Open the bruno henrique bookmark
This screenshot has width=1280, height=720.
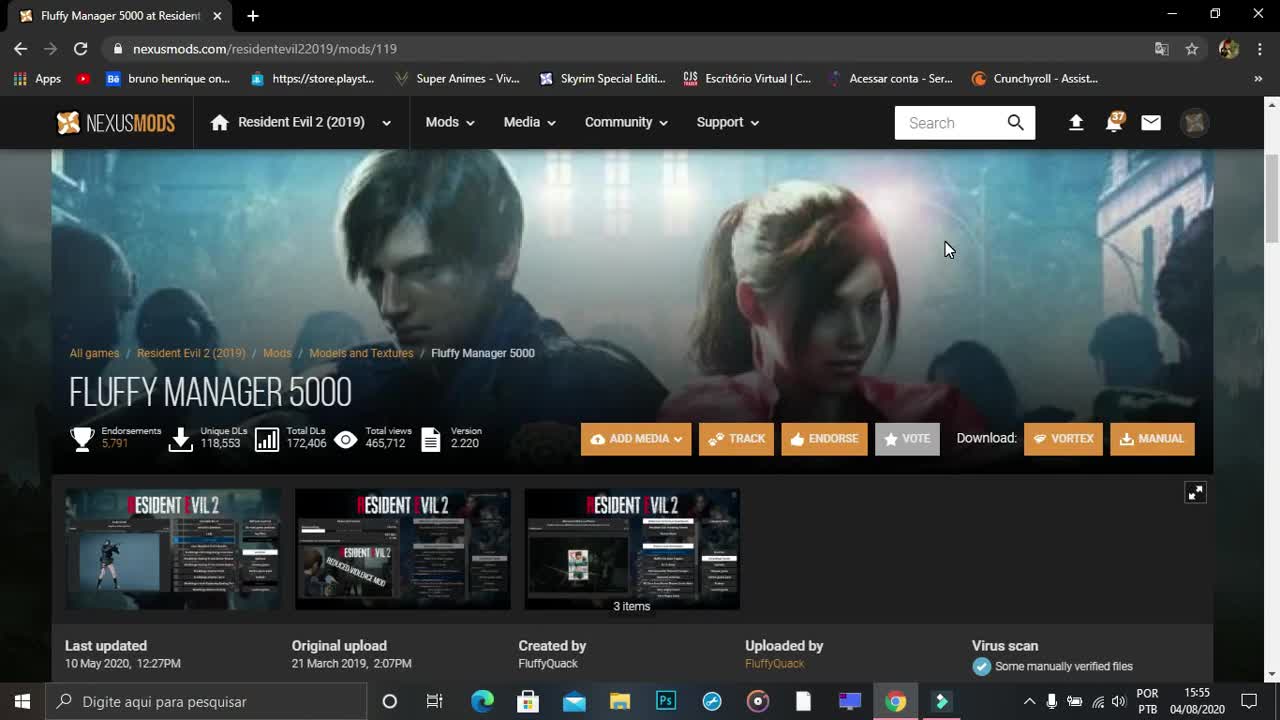click(168, 78)
